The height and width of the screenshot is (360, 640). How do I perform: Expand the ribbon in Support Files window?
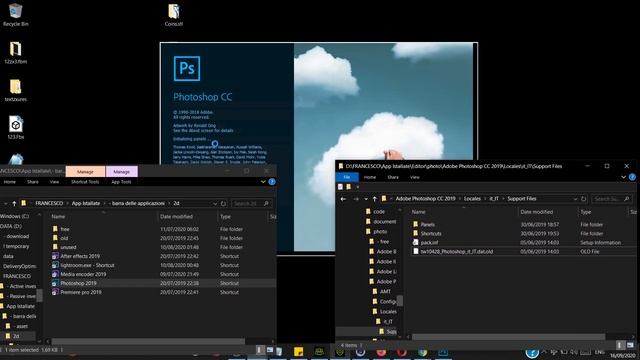623,177
